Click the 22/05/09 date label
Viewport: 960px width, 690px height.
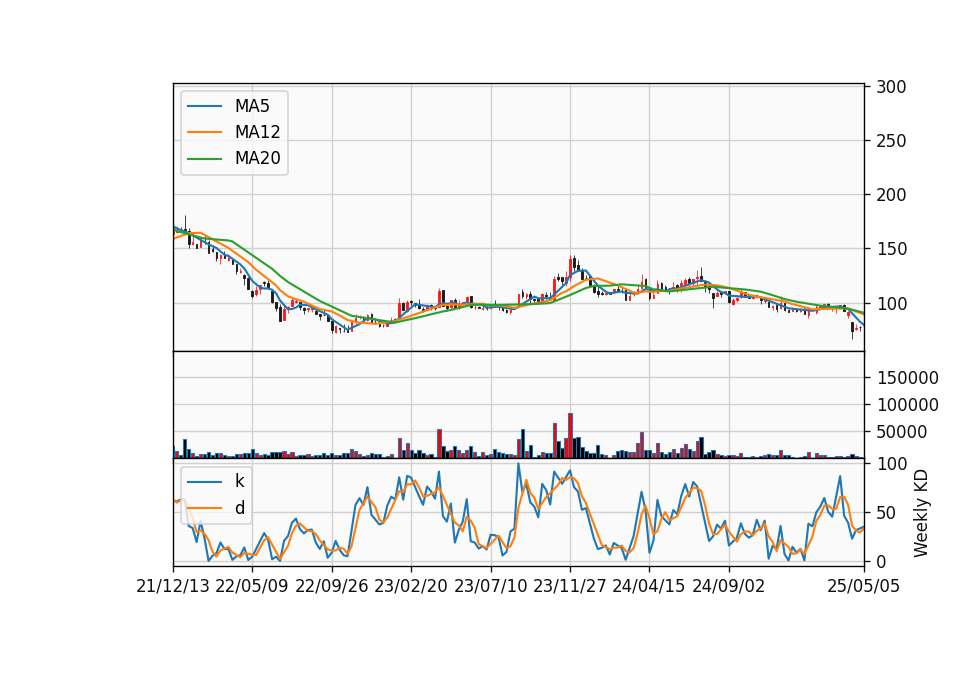tap(252, 586)
